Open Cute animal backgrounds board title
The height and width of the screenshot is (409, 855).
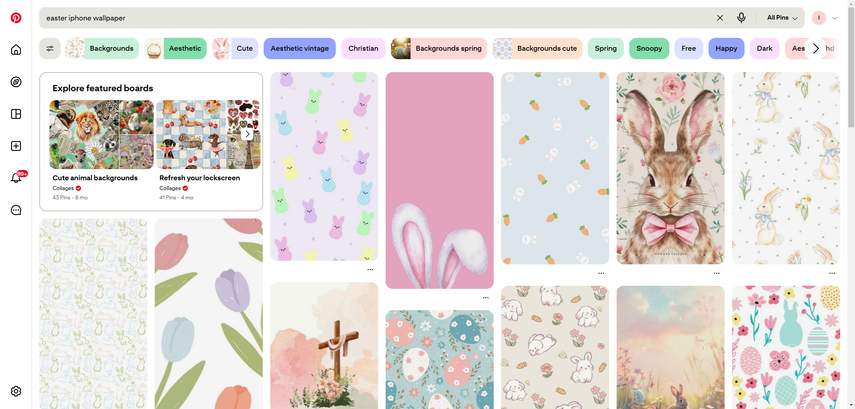[x=95, y=178]
